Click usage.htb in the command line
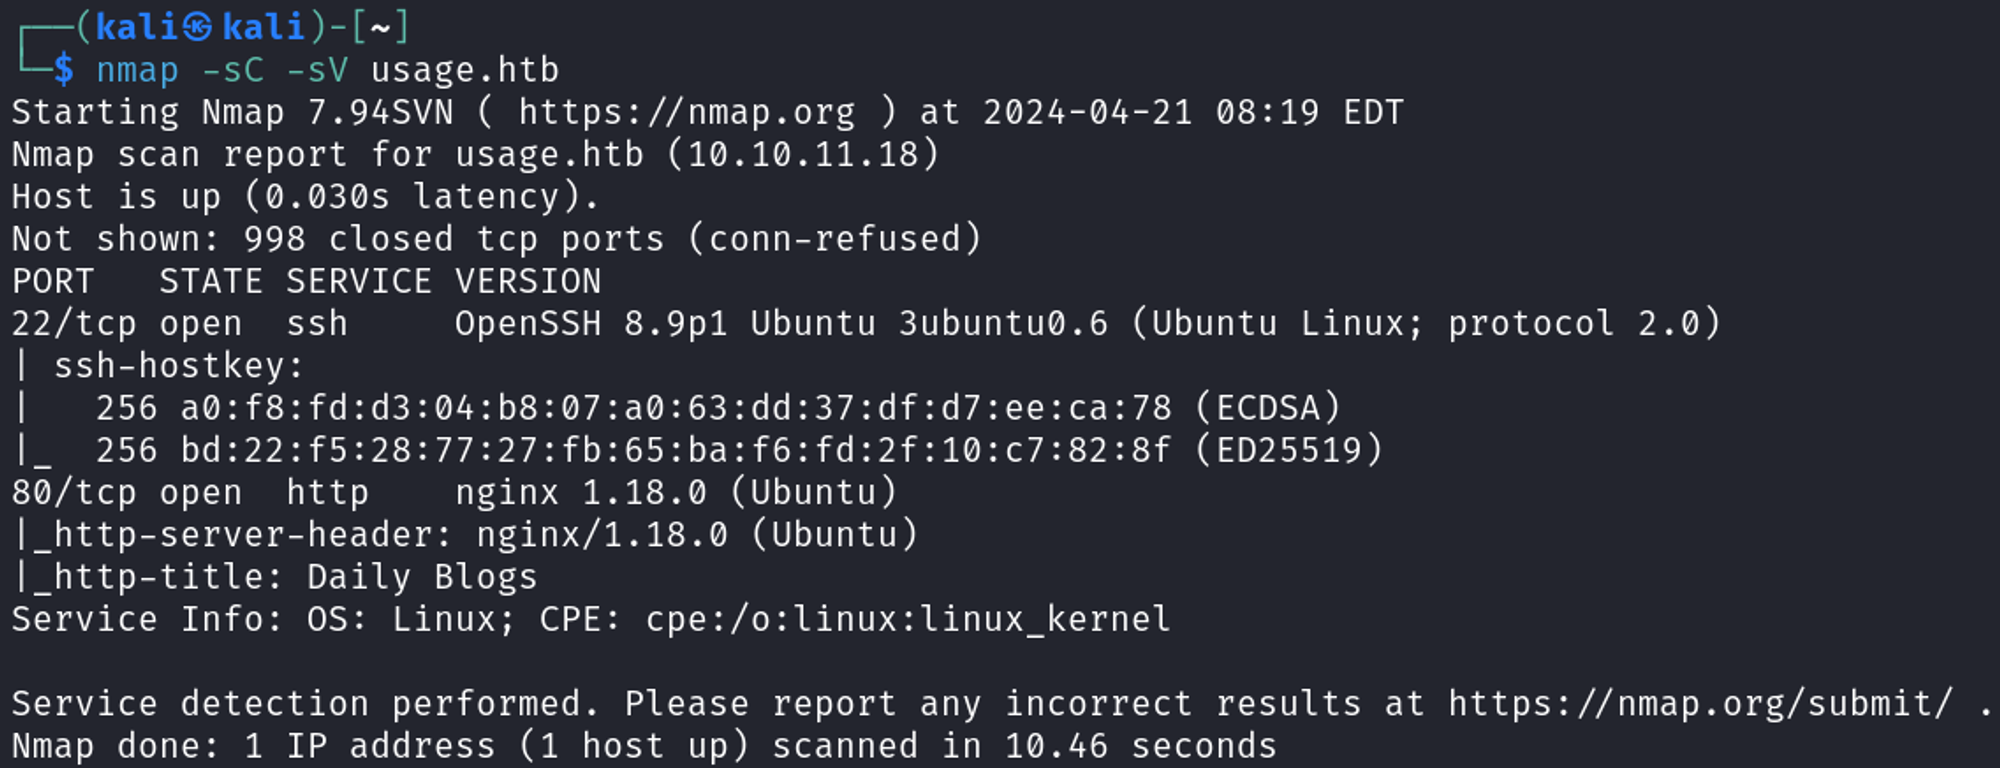This screenshot has height=768, width=2000. click(x=464, y=70)
